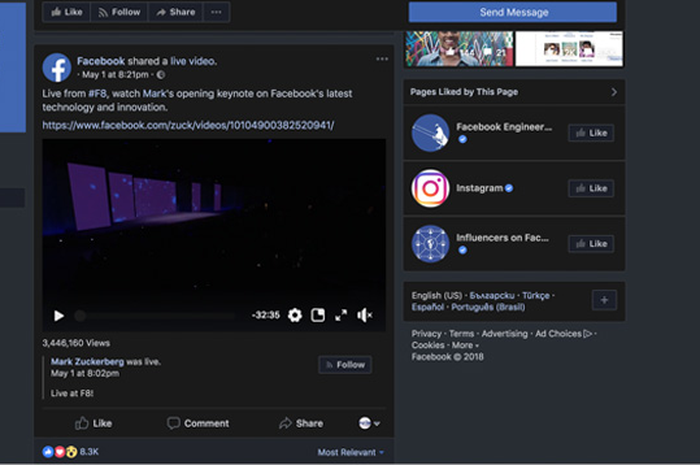The image size is (700, 465).
Task: Switch language to Türkçe
Action: point(536,295)
